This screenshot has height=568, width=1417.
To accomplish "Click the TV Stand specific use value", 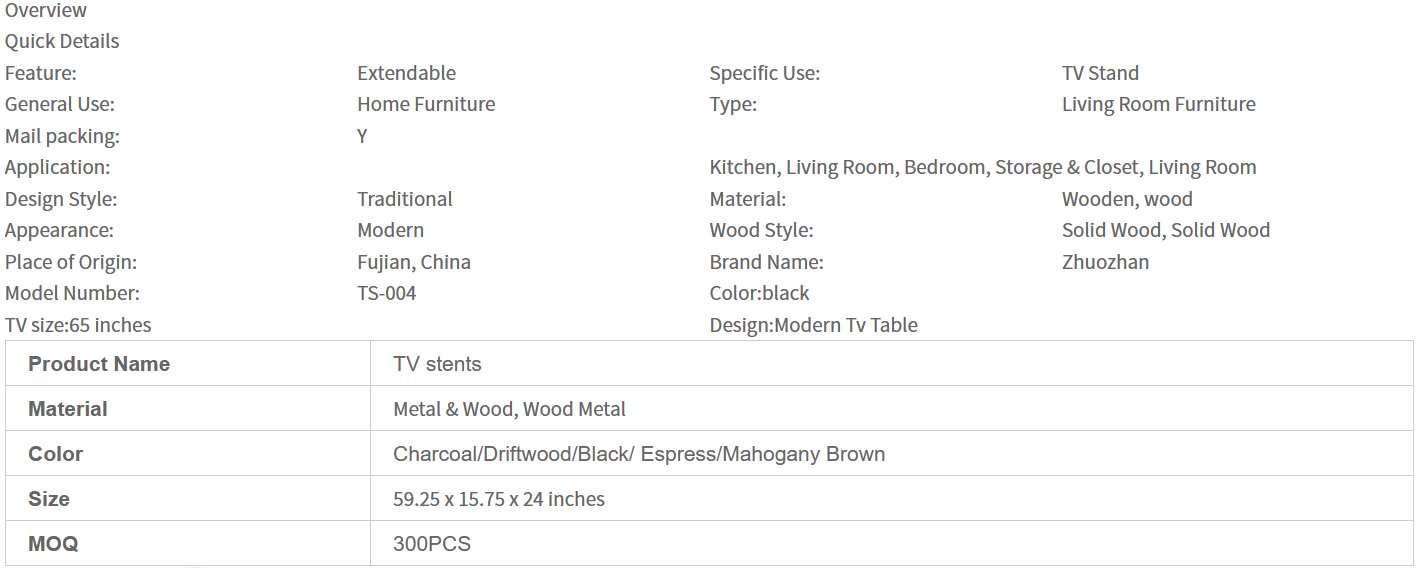I will pos(1100,73).
